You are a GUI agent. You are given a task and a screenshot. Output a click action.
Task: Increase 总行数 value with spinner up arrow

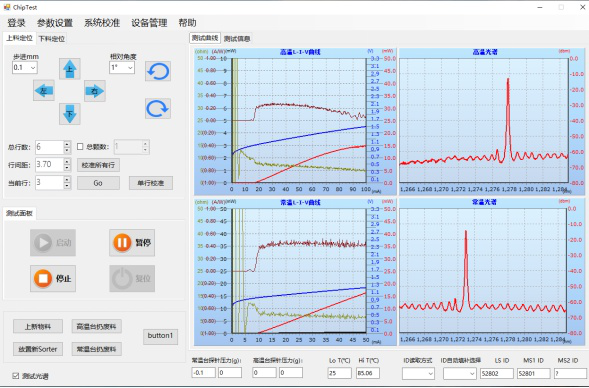pyautogui.click(x=67, y=144)
